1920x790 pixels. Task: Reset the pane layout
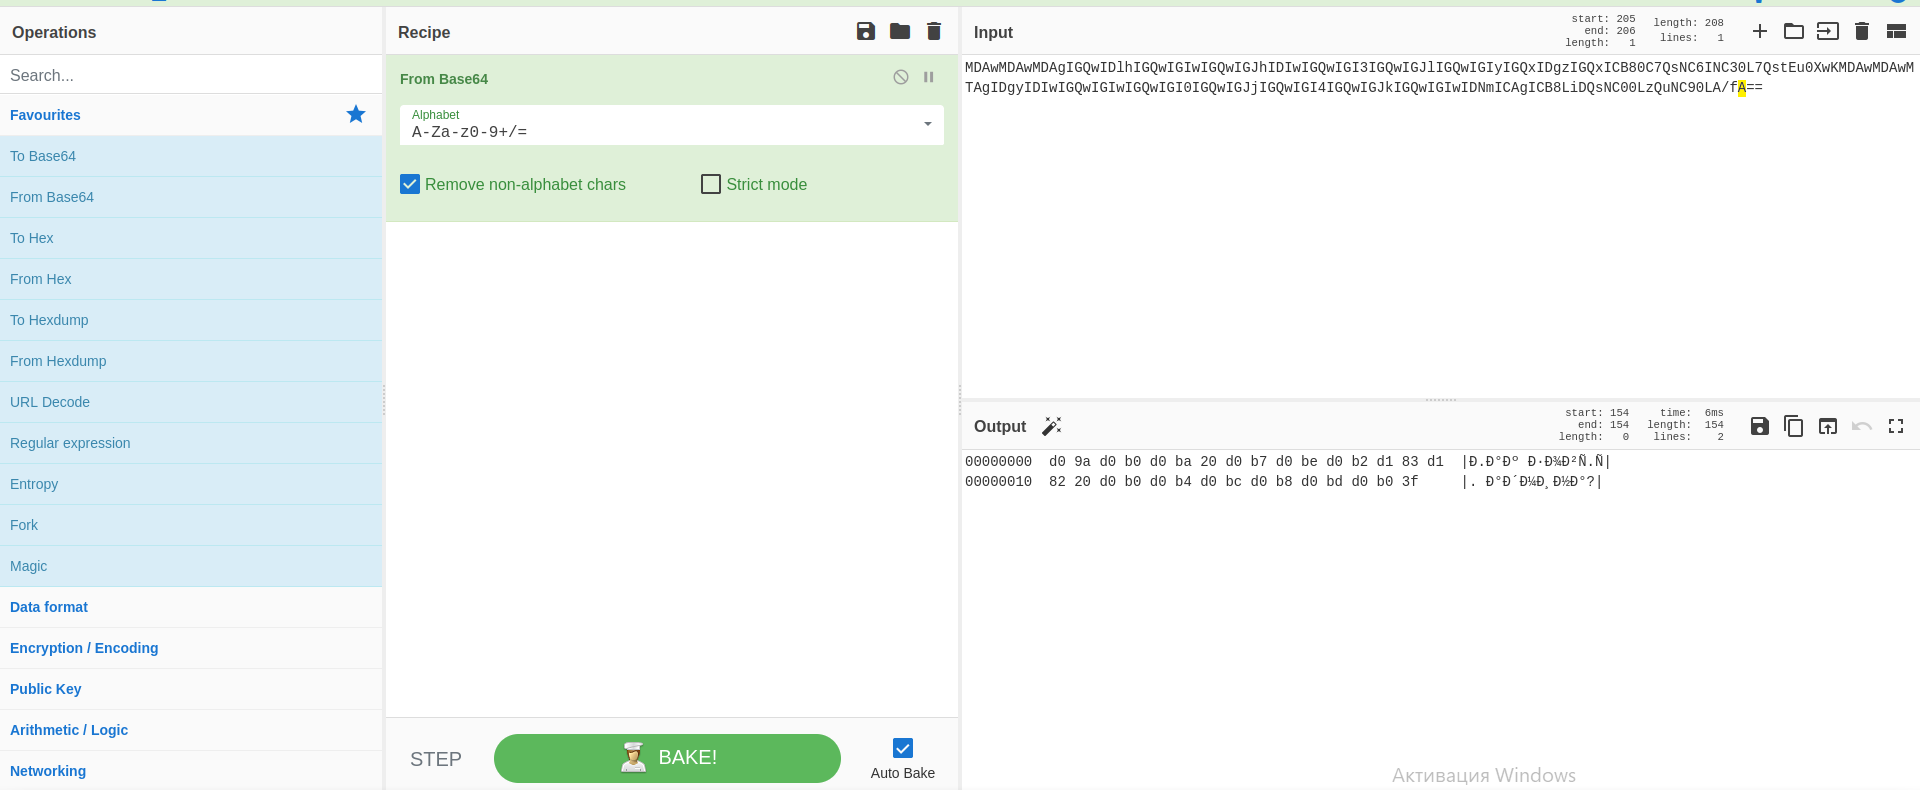1896,31
